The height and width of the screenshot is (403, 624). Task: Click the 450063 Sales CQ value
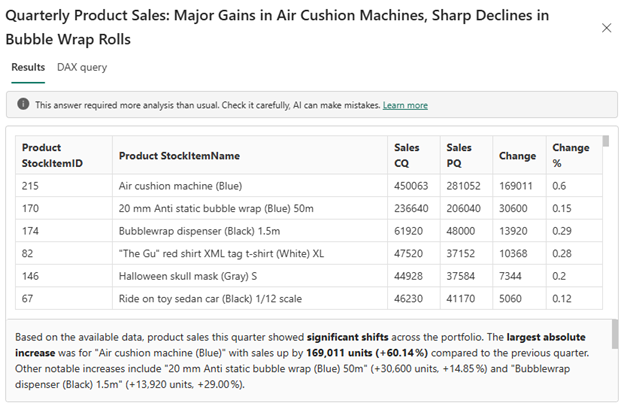tap(411, 186)
